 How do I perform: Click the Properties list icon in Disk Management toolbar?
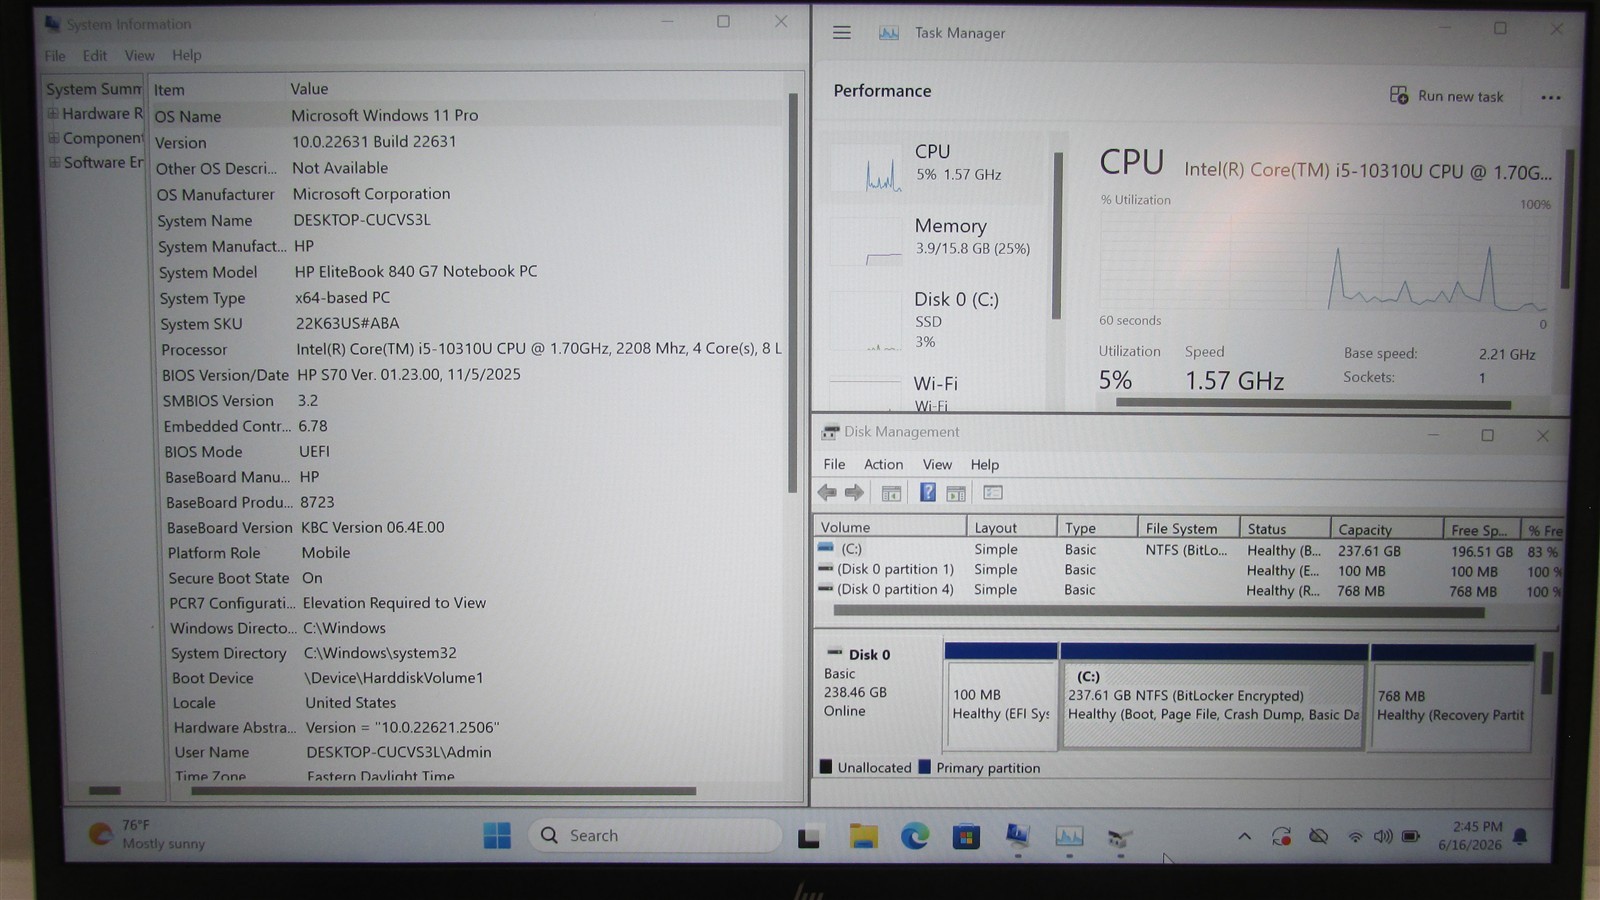point(993,493)
